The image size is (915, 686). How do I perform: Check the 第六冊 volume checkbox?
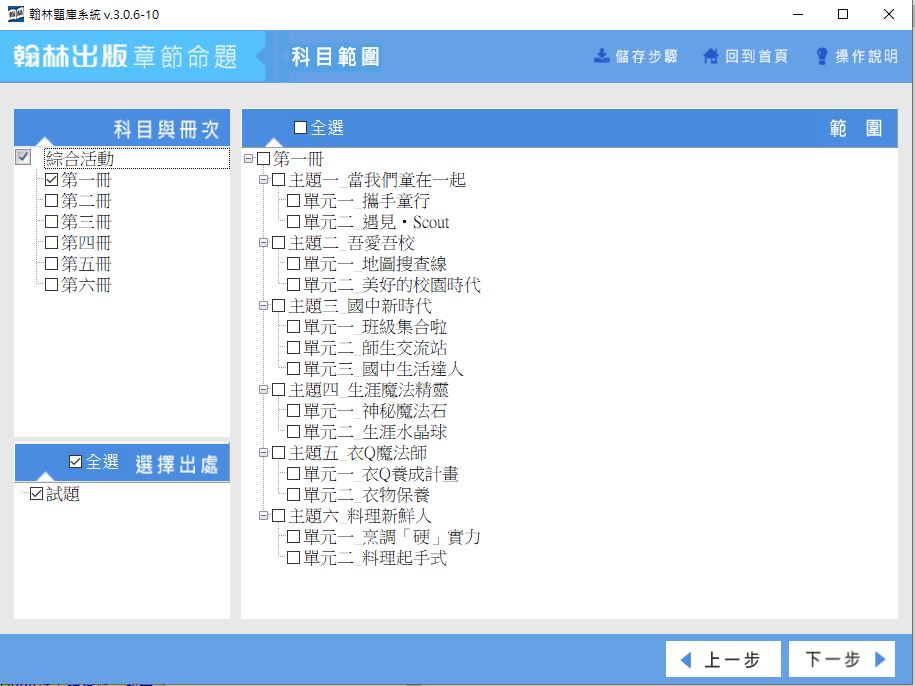tap(51, 285)
